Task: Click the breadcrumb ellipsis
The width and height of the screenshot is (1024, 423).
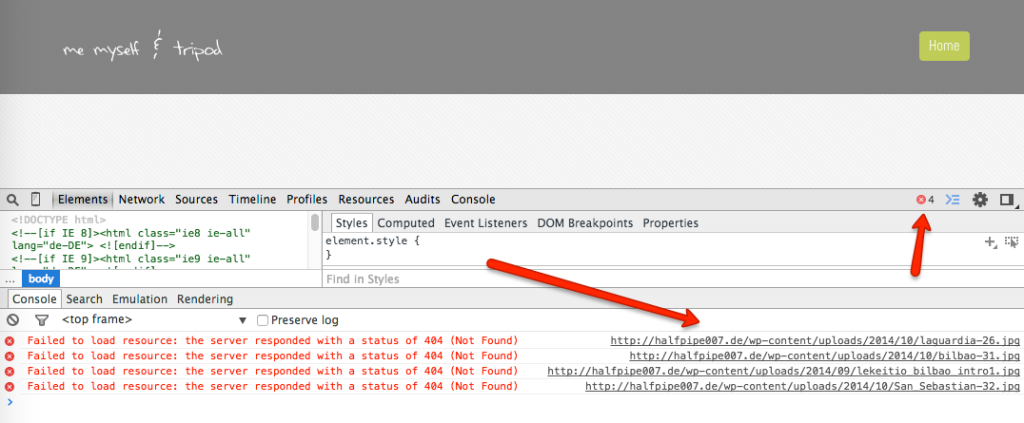Action: click(10, 279)
